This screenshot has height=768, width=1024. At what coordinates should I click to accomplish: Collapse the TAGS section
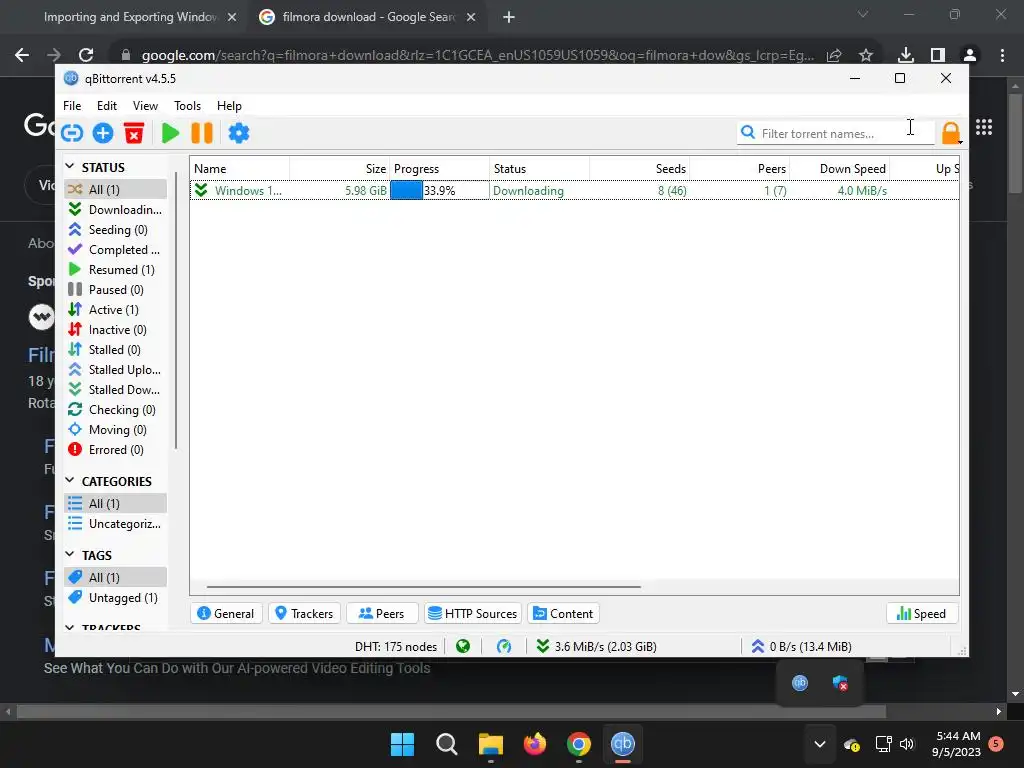70,554
